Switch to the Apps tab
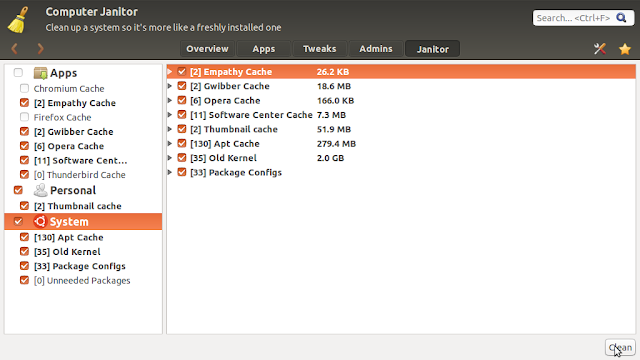This screenshot has height=360, width=640. (264, 49)
